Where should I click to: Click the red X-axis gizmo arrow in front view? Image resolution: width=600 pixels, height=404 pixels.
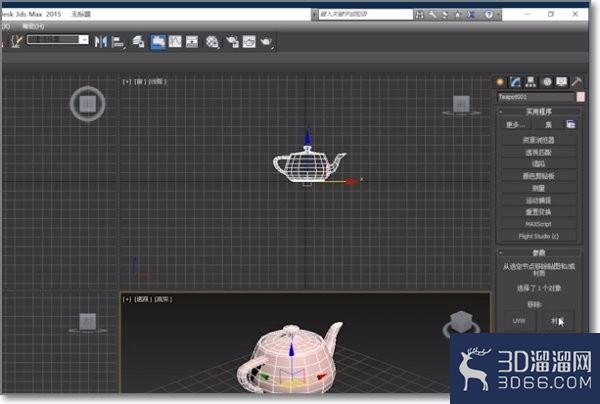click(352, 181)
